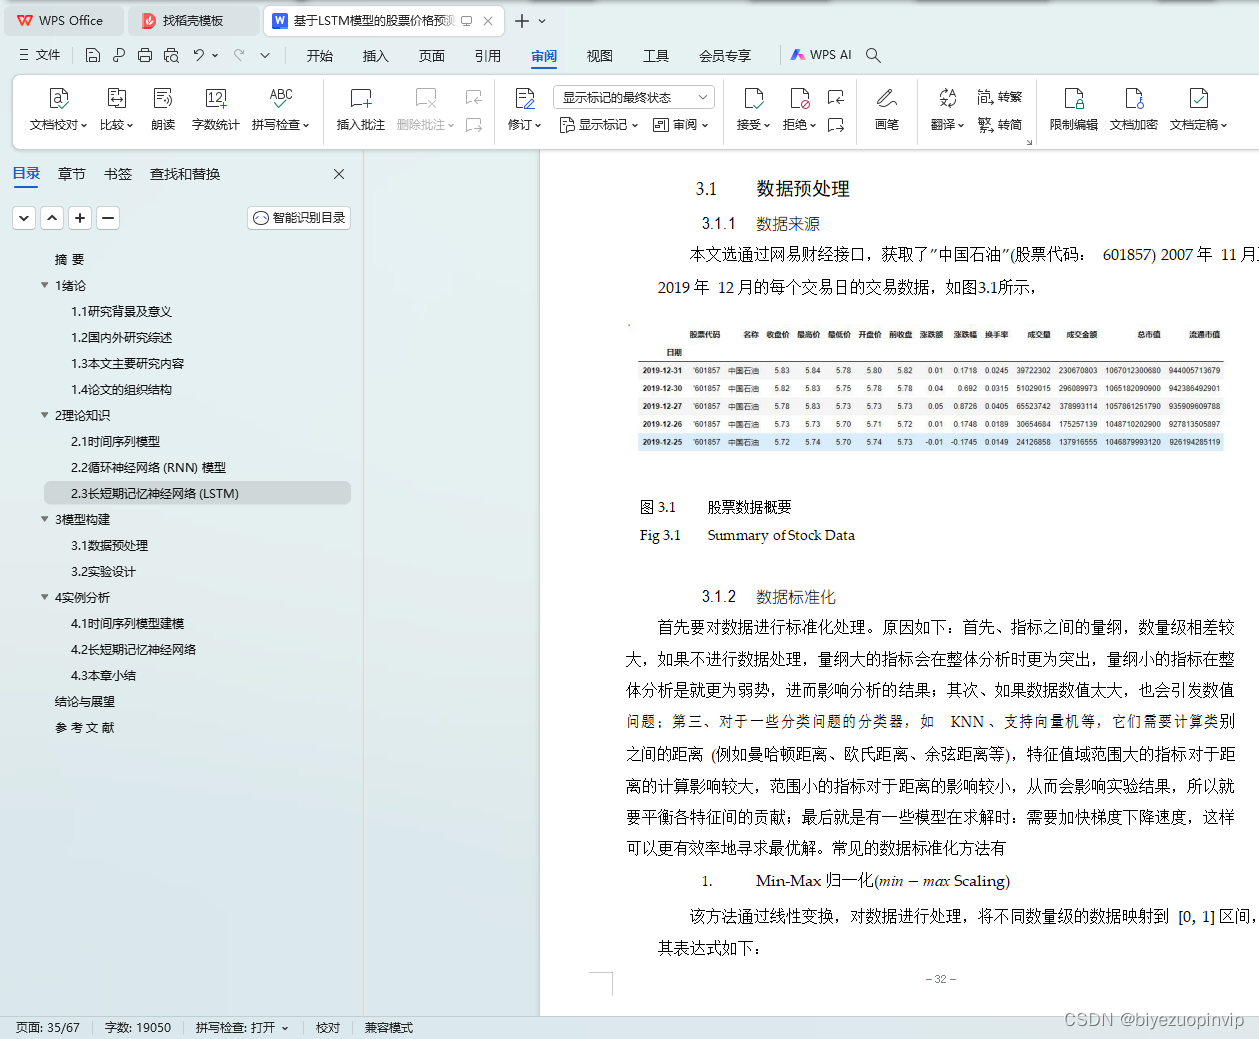1259x1039 pixels.
Task: Open the 引用 ribbon tab
Action: [x=488, y=55]
